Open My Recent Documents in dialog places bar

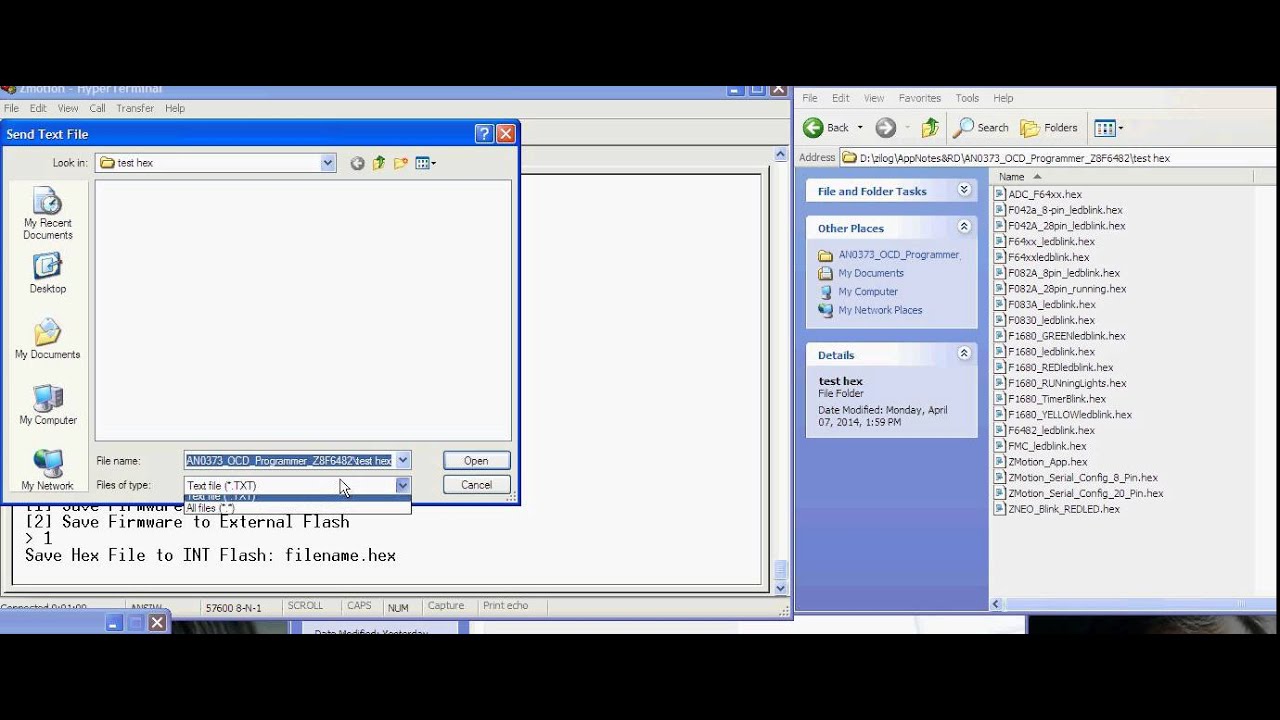[x=48, y=213]
